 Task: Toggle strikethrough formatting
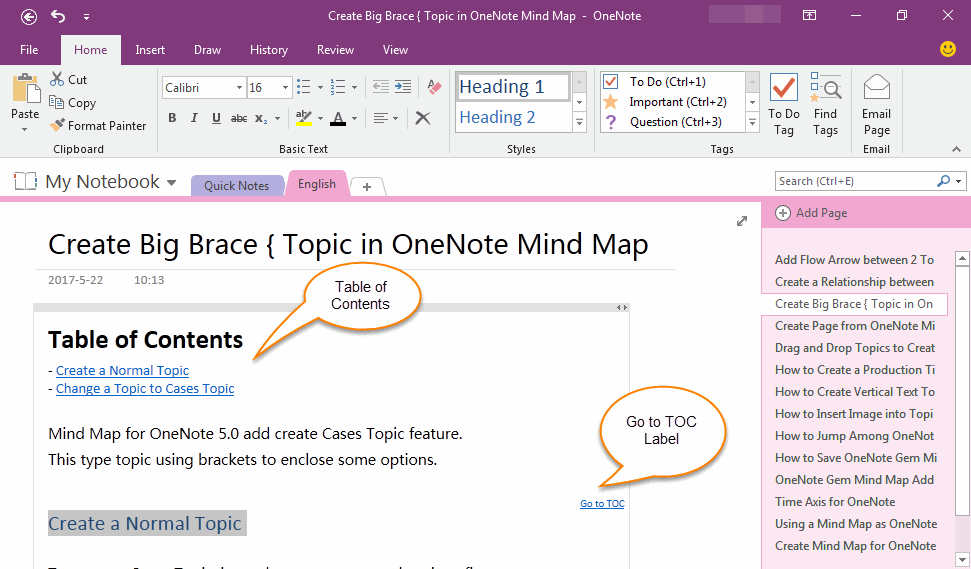pyautogui.click(x=238, y=118)
